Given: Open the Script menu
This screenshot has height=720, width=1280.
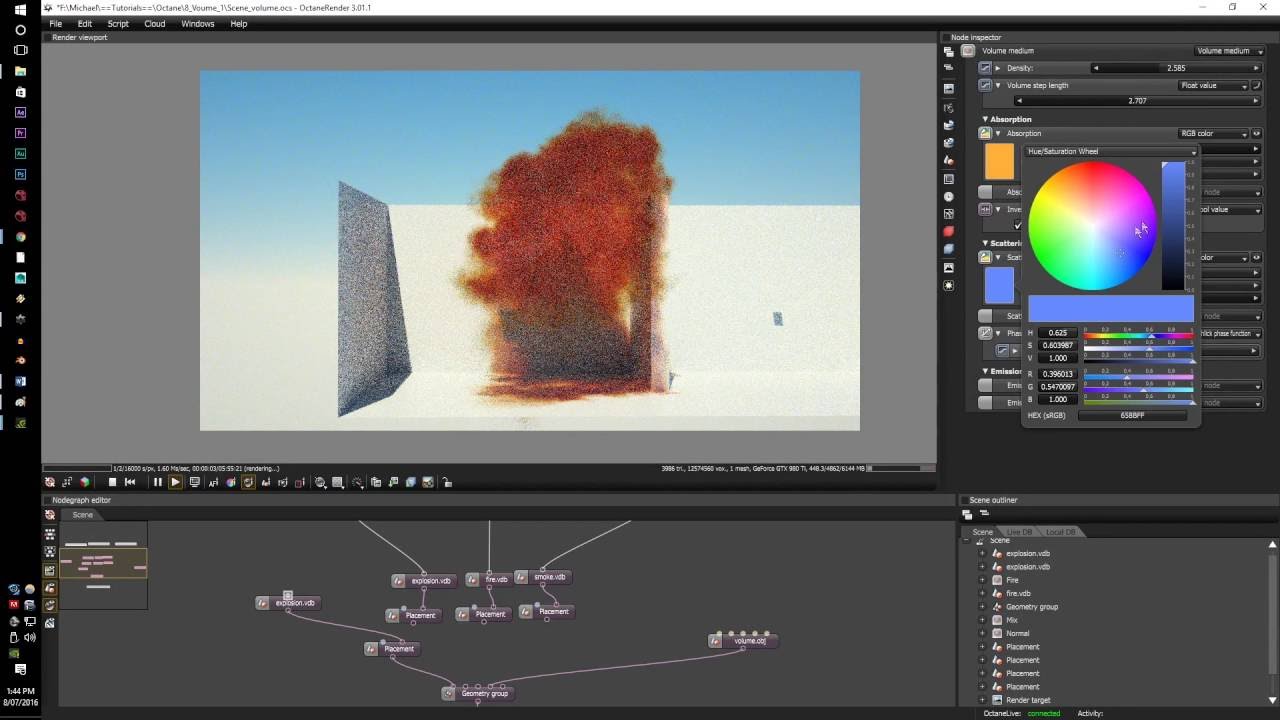Looking at the screenshot, I should coord(118,24).
